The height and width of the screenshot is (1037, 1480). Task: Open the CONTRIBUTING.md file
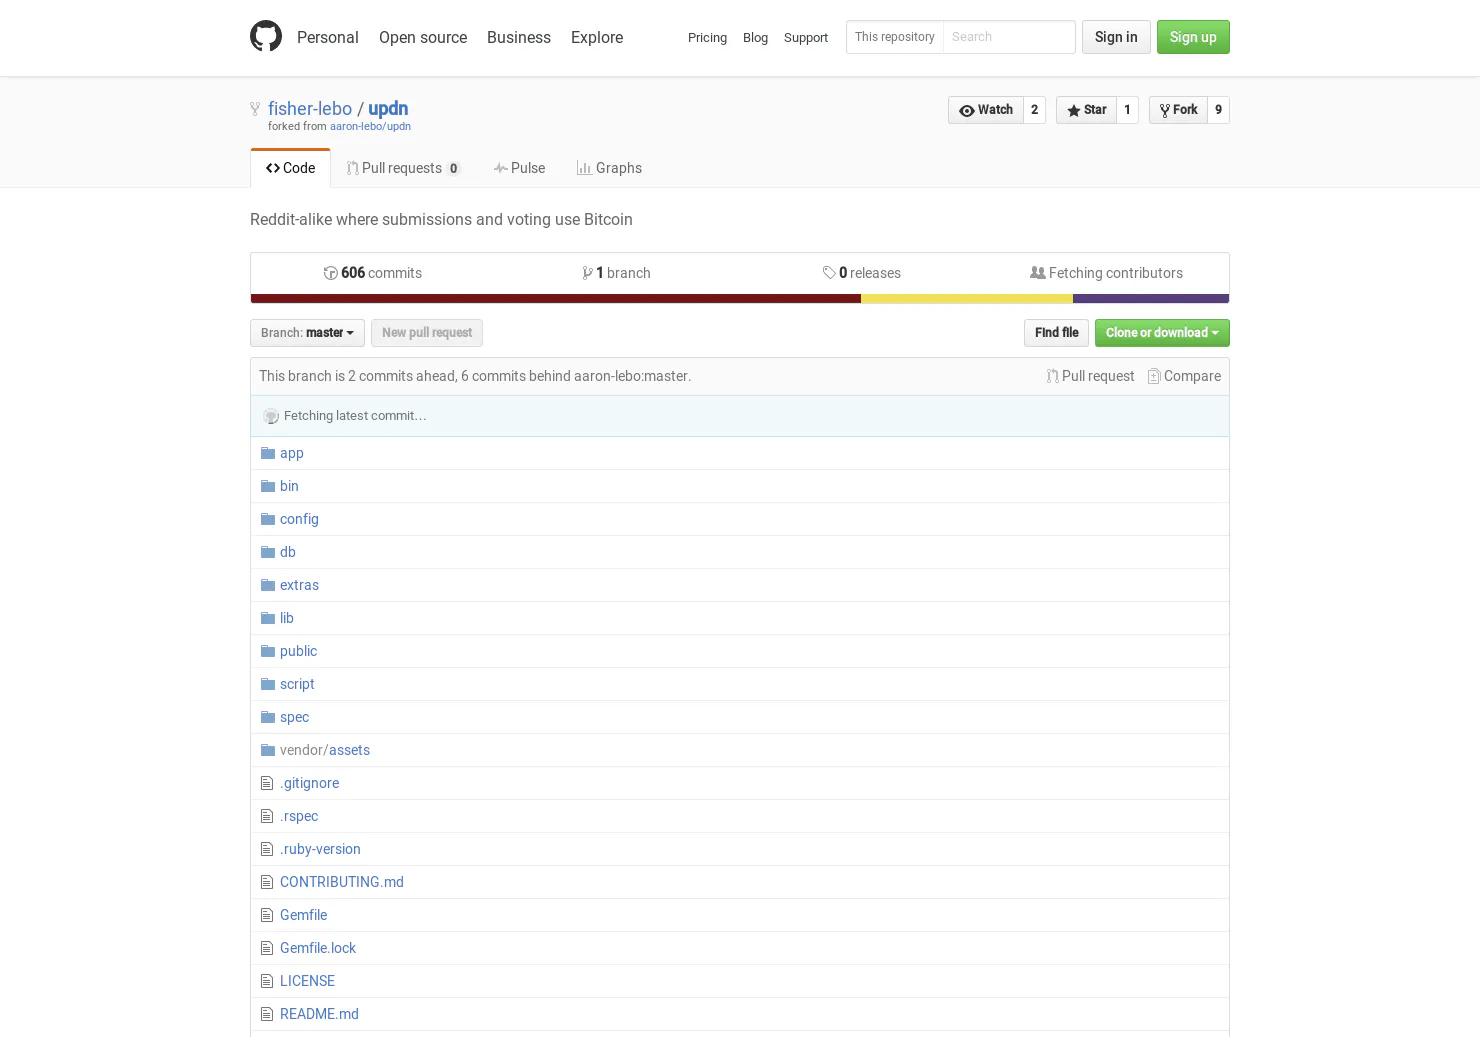click(x=342, y=882)
